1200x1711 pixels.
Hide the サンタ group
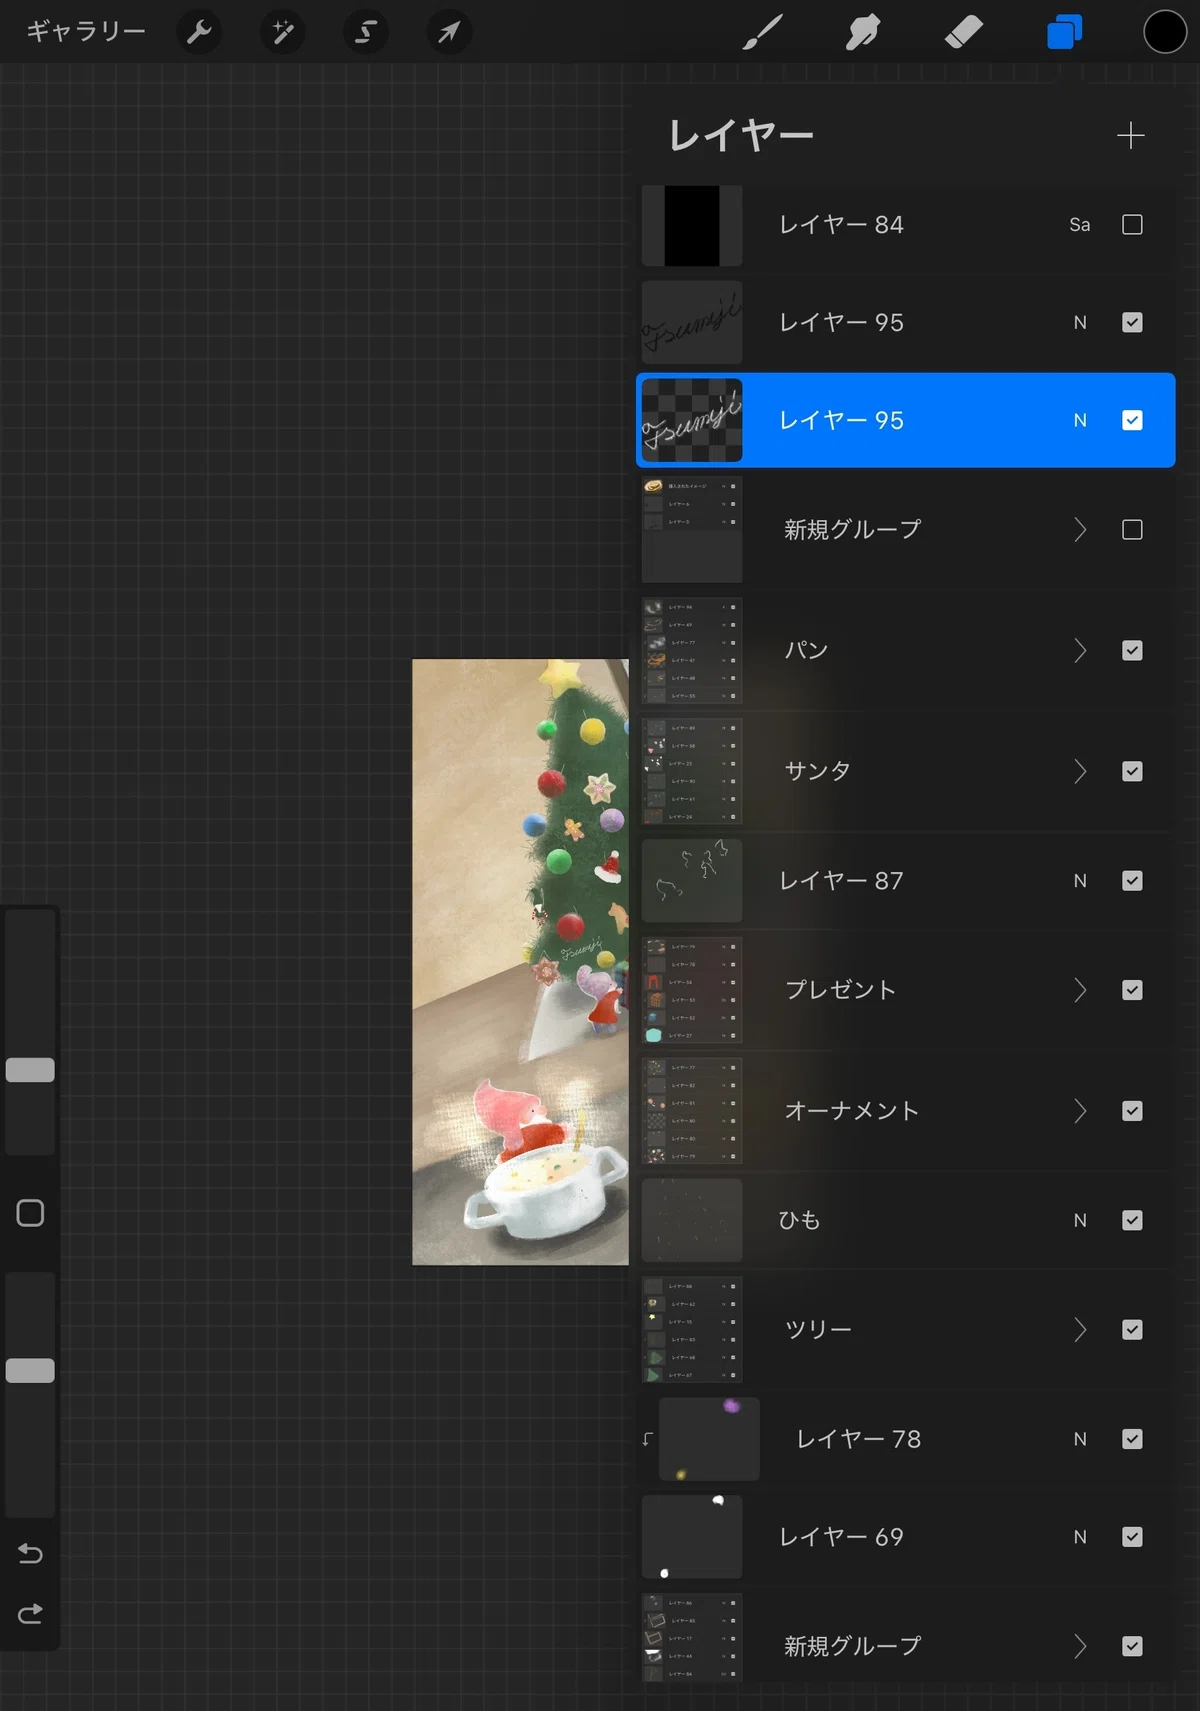click(x=1132, y=771)
